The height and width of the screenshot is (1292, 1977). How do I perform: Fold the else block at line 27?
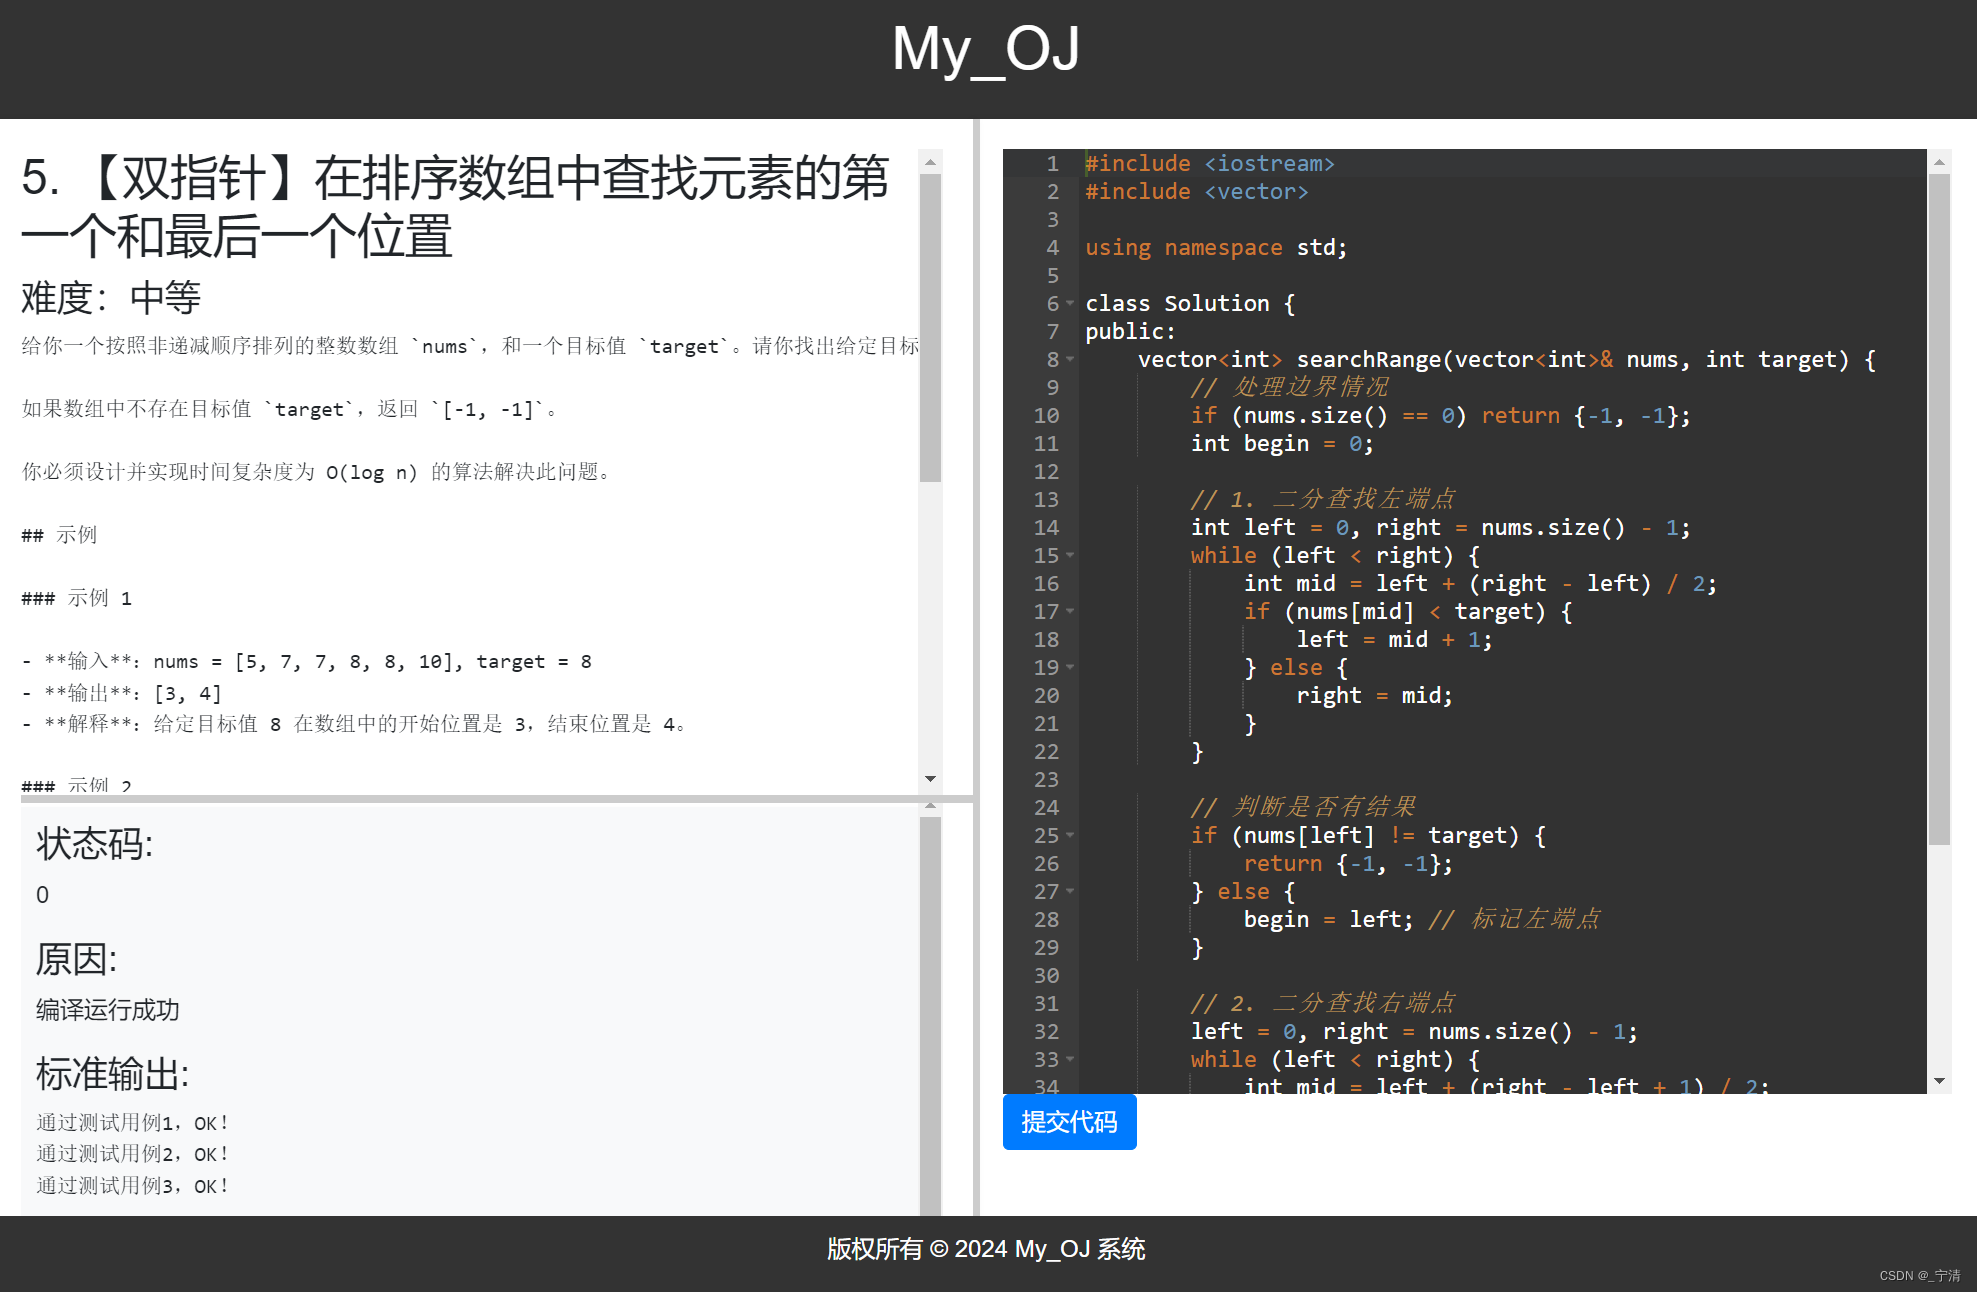coord(1070,891)
